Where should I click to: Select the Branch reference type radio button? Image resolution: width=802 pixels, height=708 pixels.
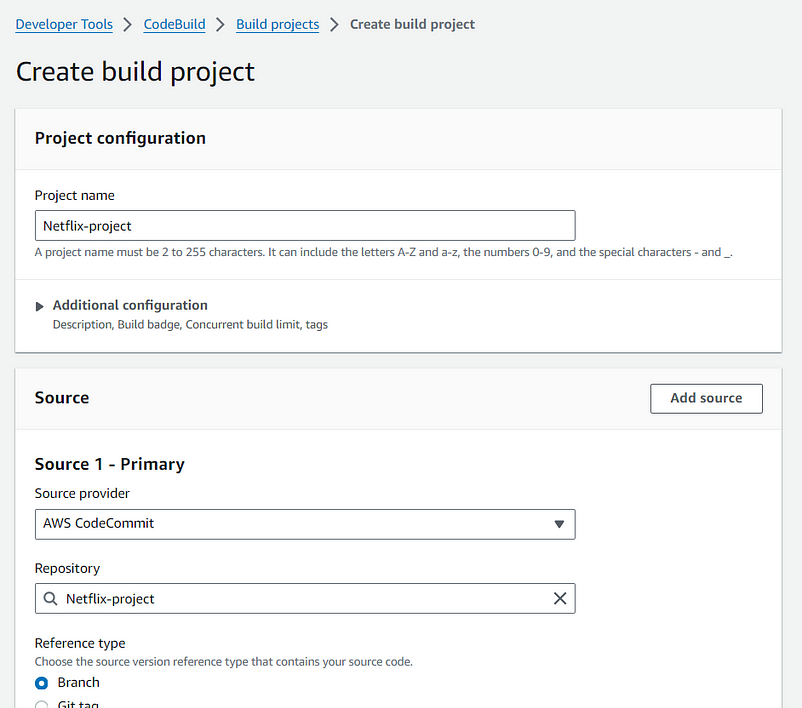(41, 683)
